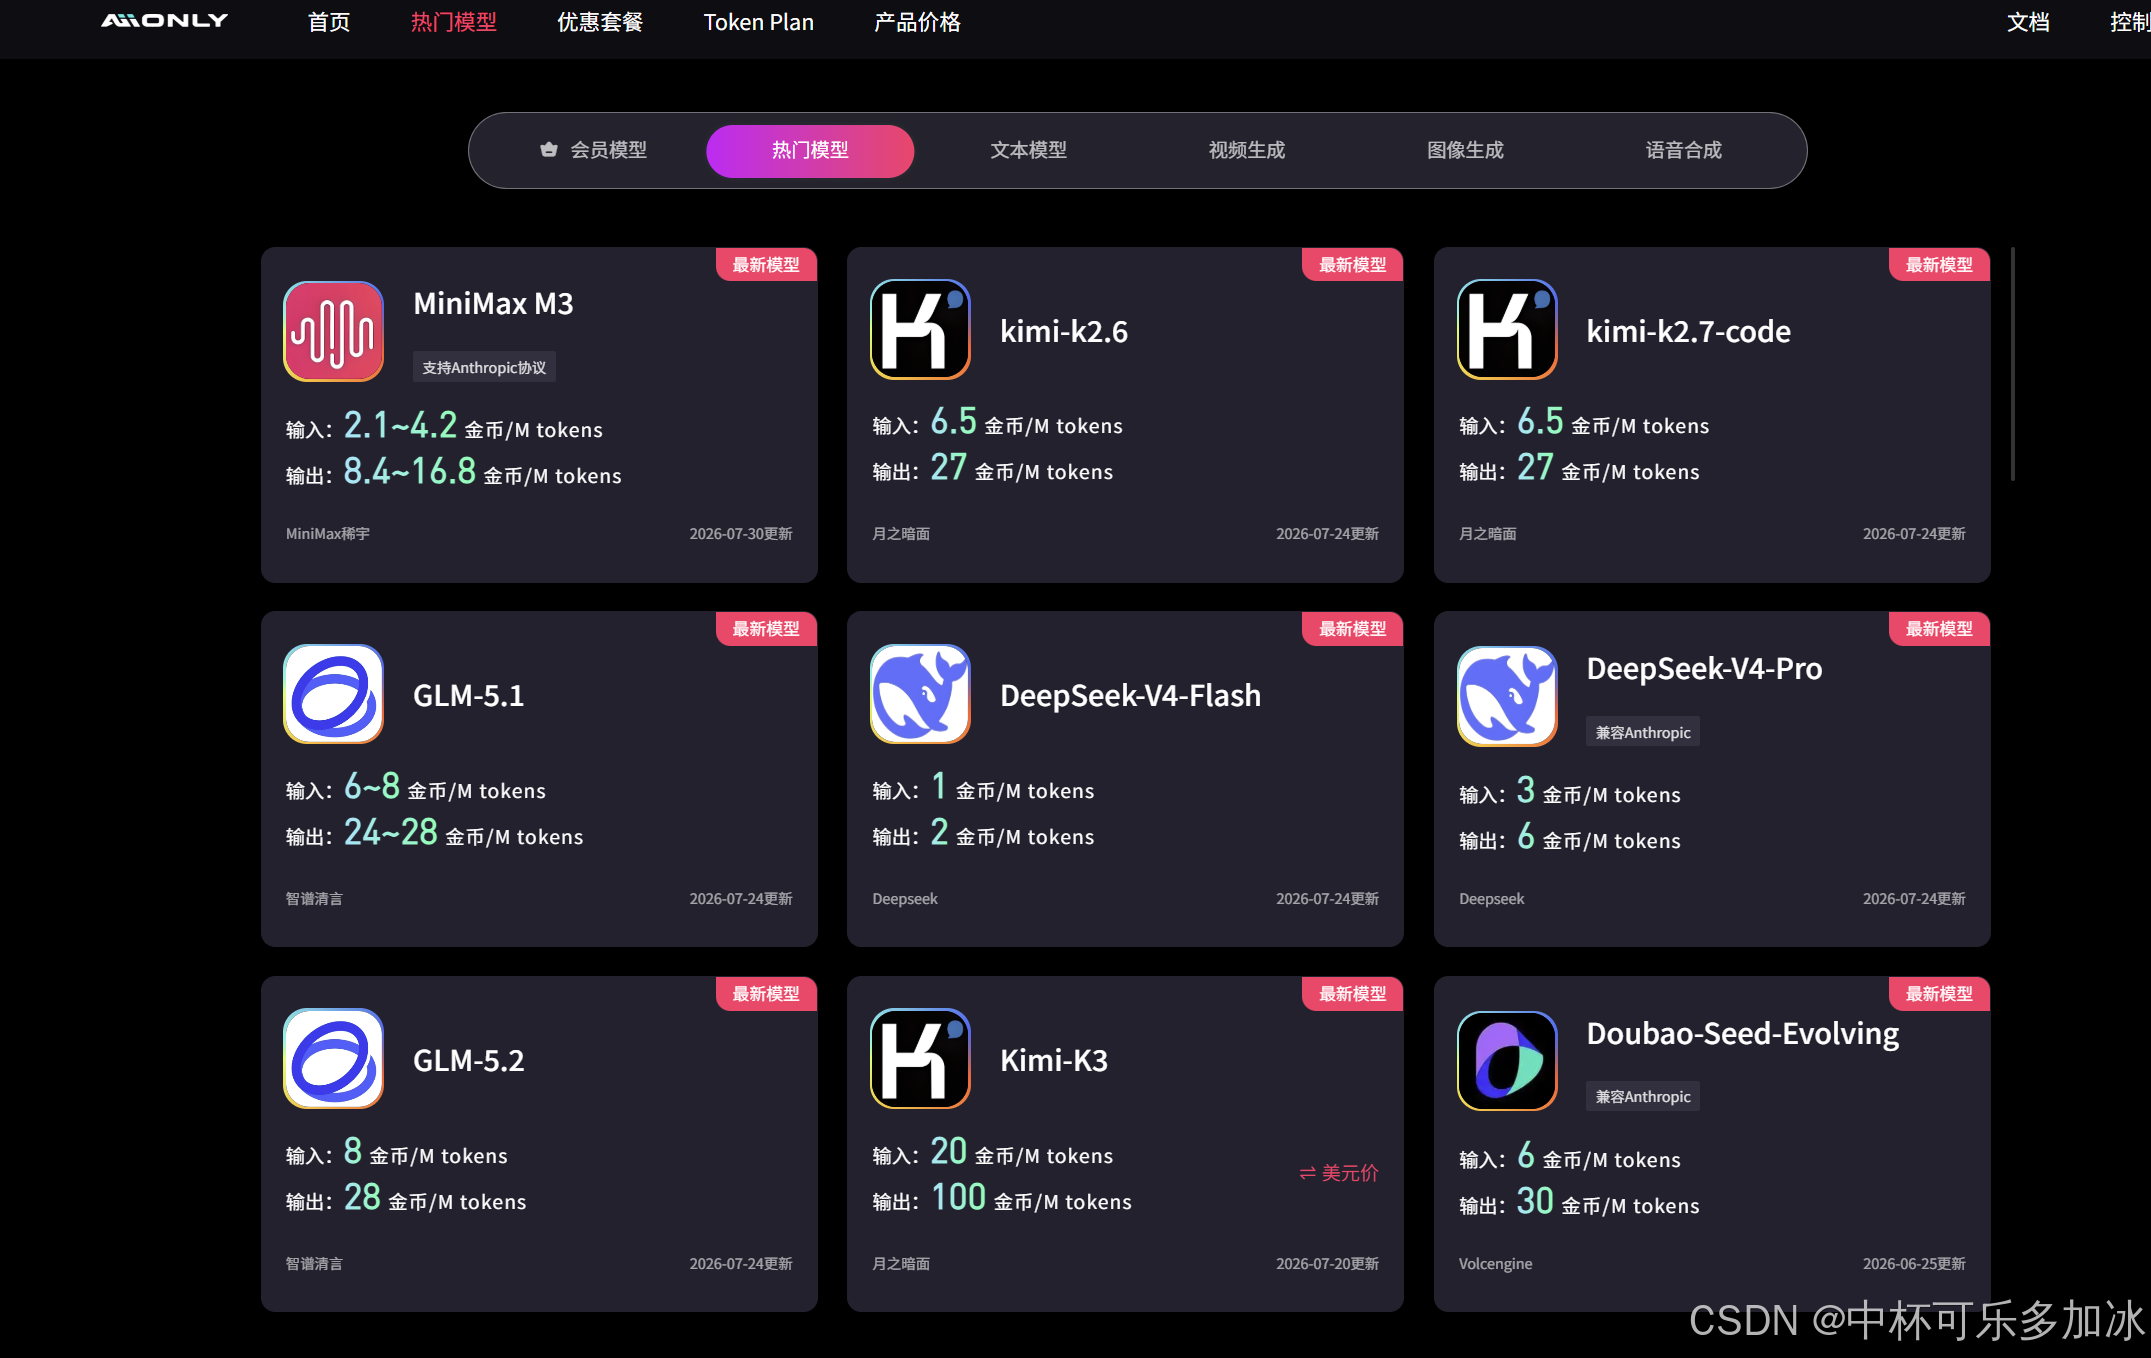Open the 优惠套餐 nav item
This screenshot has width=2151, height=1358.
coord(600,22)
